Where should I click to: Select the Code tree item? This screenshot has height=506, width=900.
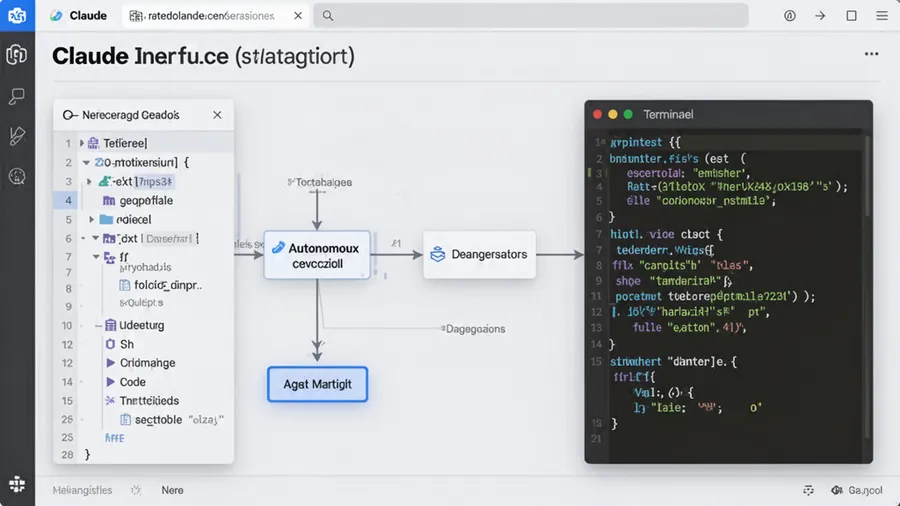(126, 382)
